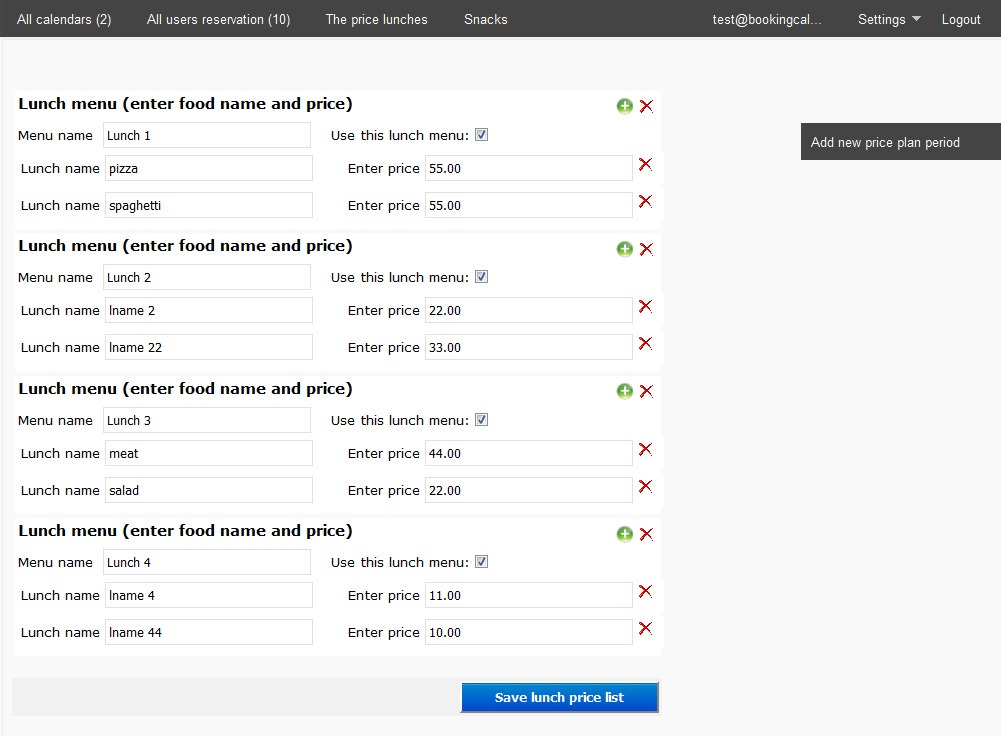Click Save lunch price list button
Screen dimensions: 1001x736
559,697
